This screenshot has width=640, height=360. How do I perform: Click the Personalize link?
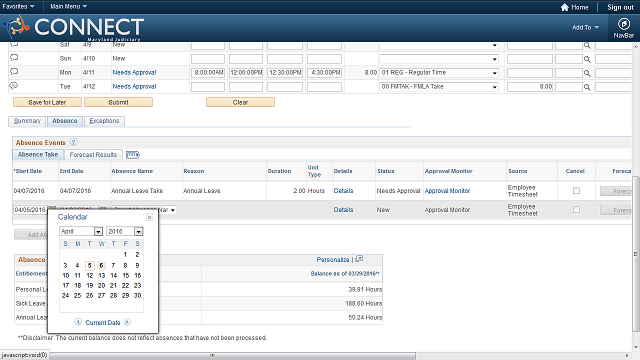point(333,260)
